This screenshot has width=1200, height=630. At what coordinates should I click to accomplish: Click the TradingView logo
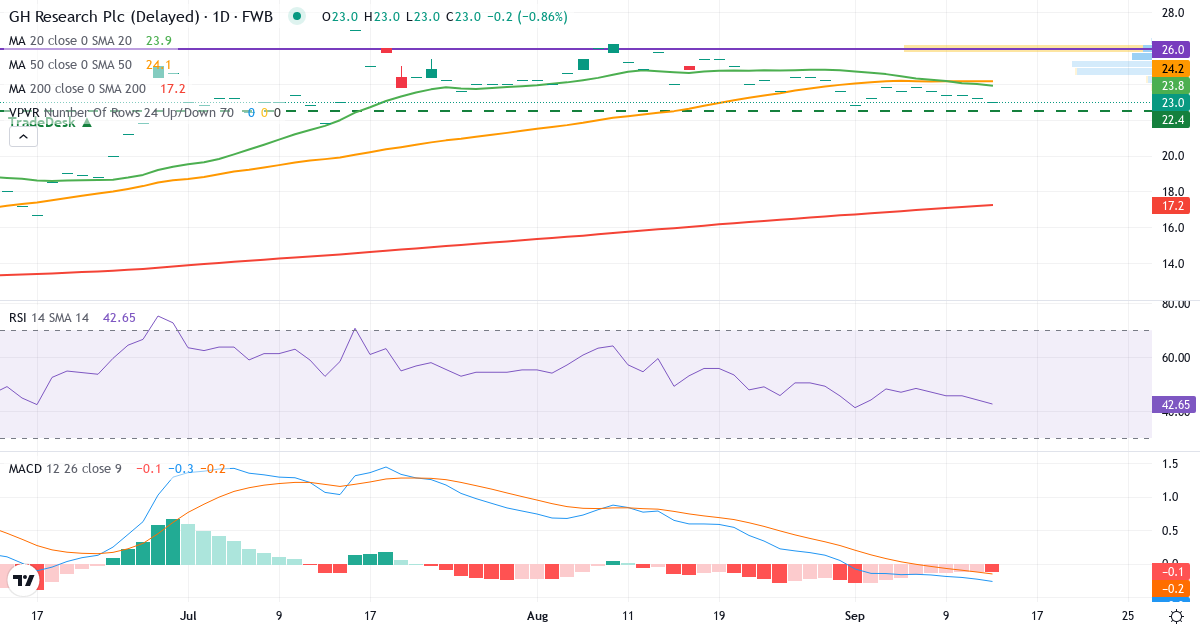[x=24, y=580]
